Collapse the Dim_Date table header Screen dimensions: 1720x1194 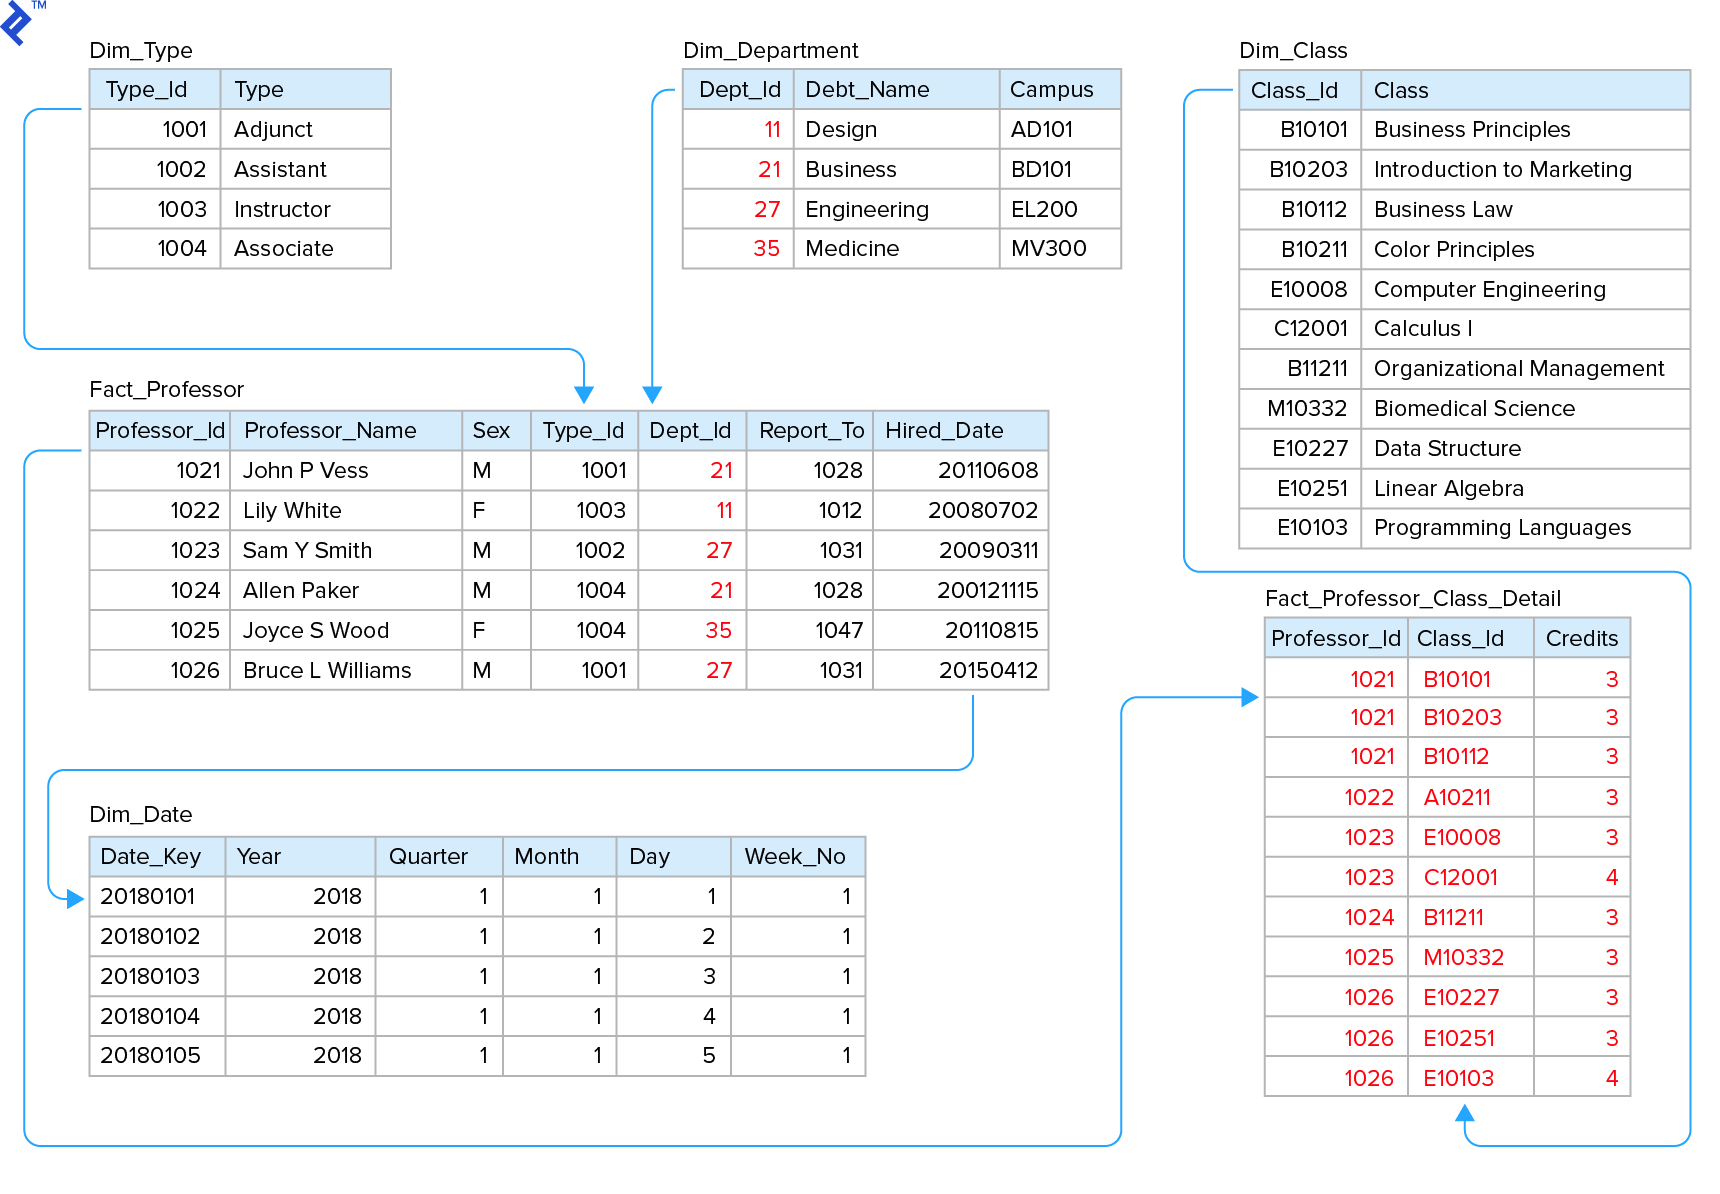point(141,814)
